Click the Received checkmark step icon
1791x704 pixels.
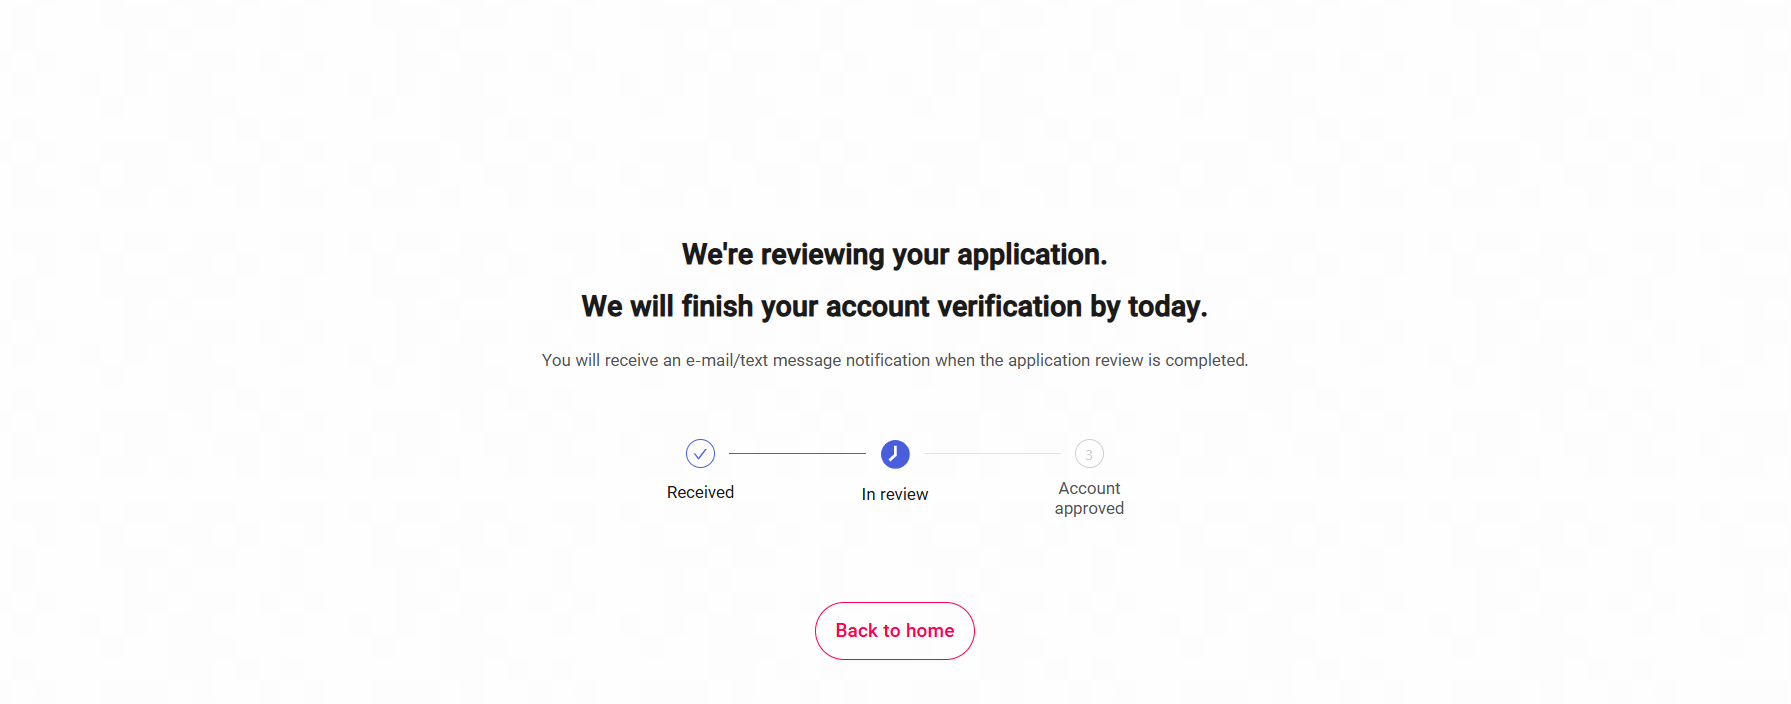(x=700, y=454)
